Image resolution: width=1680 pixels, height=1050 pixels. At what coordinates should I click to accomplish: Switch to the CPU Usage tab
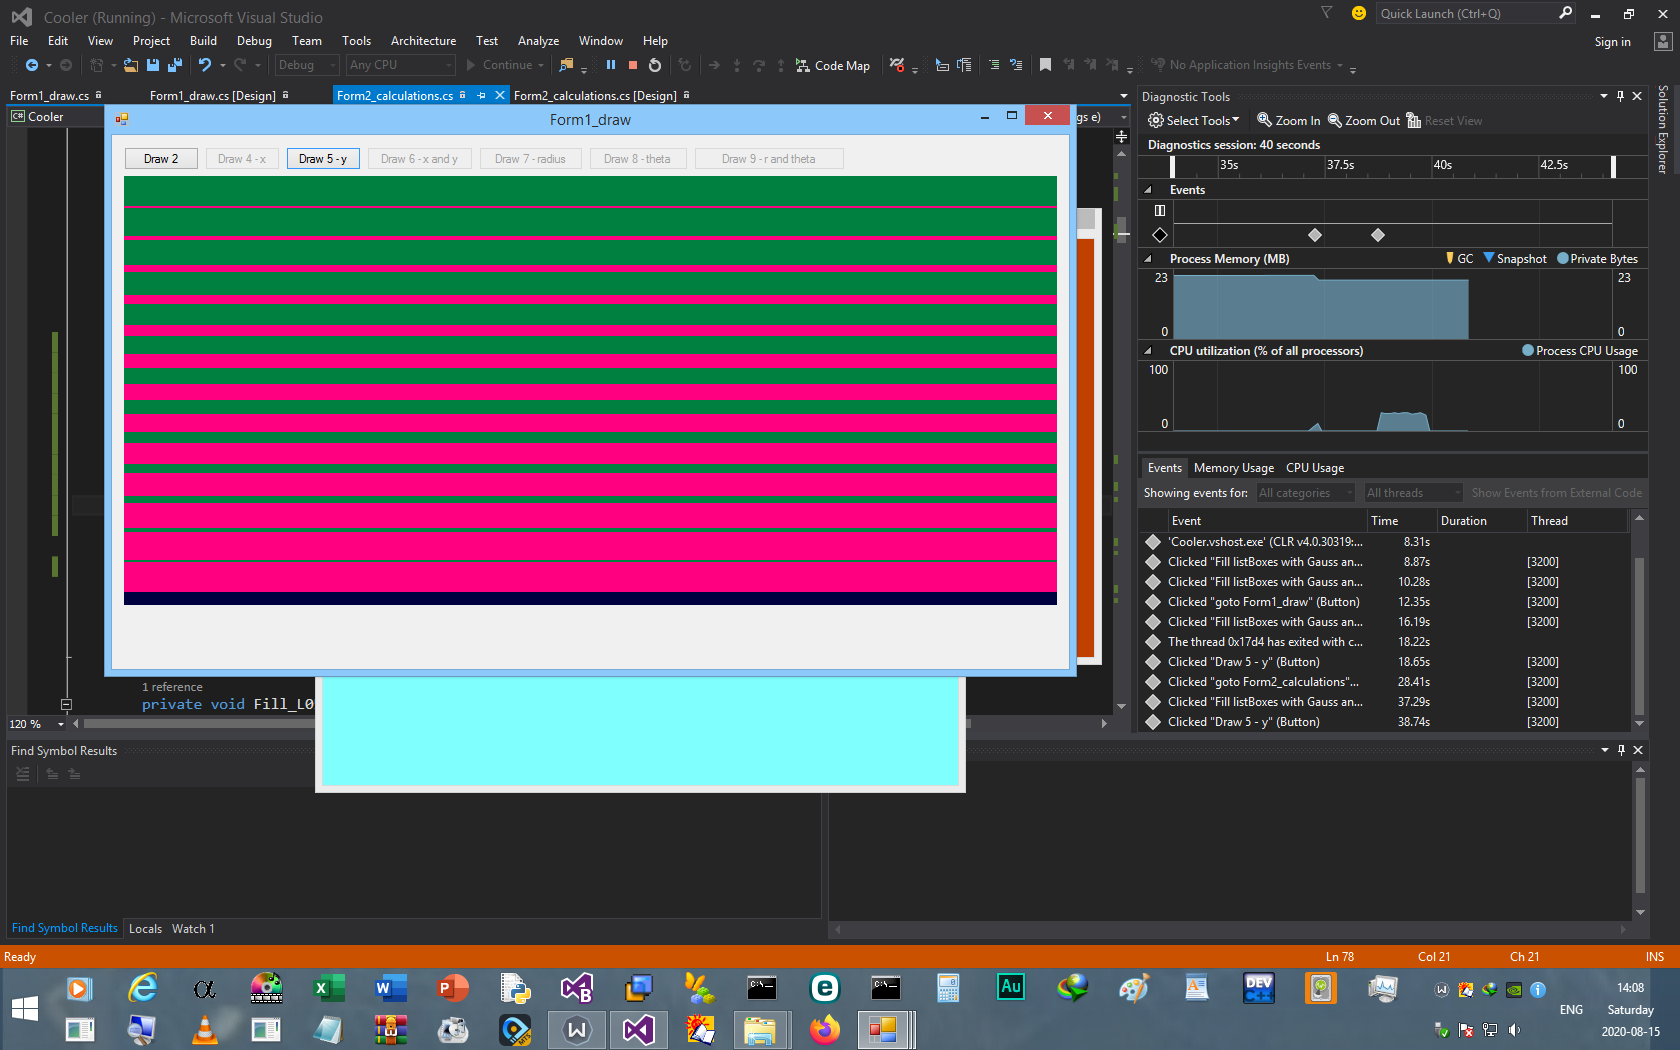[1314, 468]
